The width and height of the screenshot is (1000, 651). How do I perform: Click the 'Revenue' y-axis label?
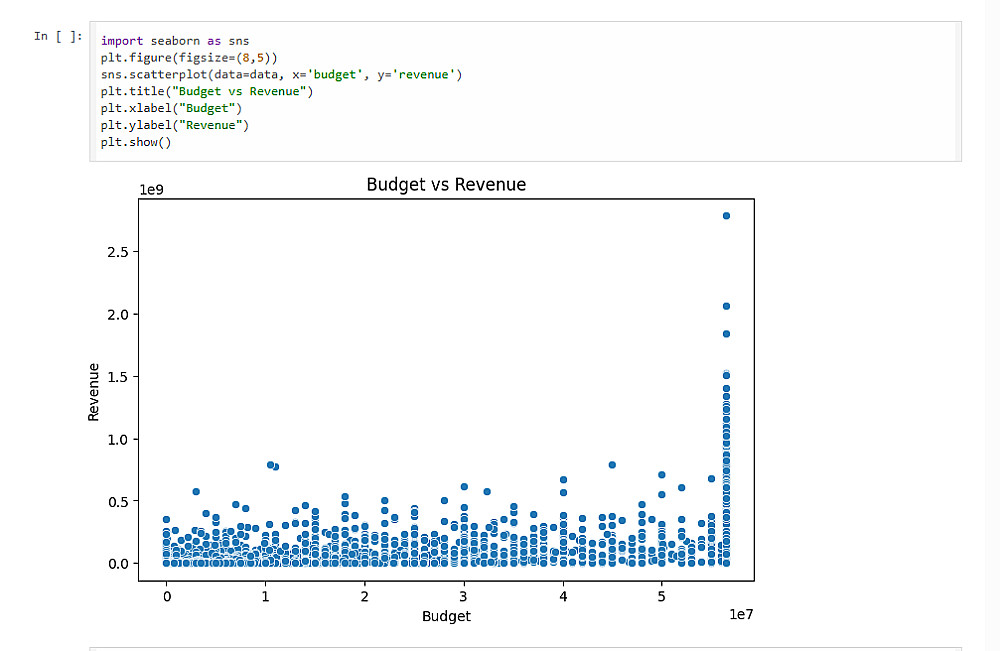(94, 392)
